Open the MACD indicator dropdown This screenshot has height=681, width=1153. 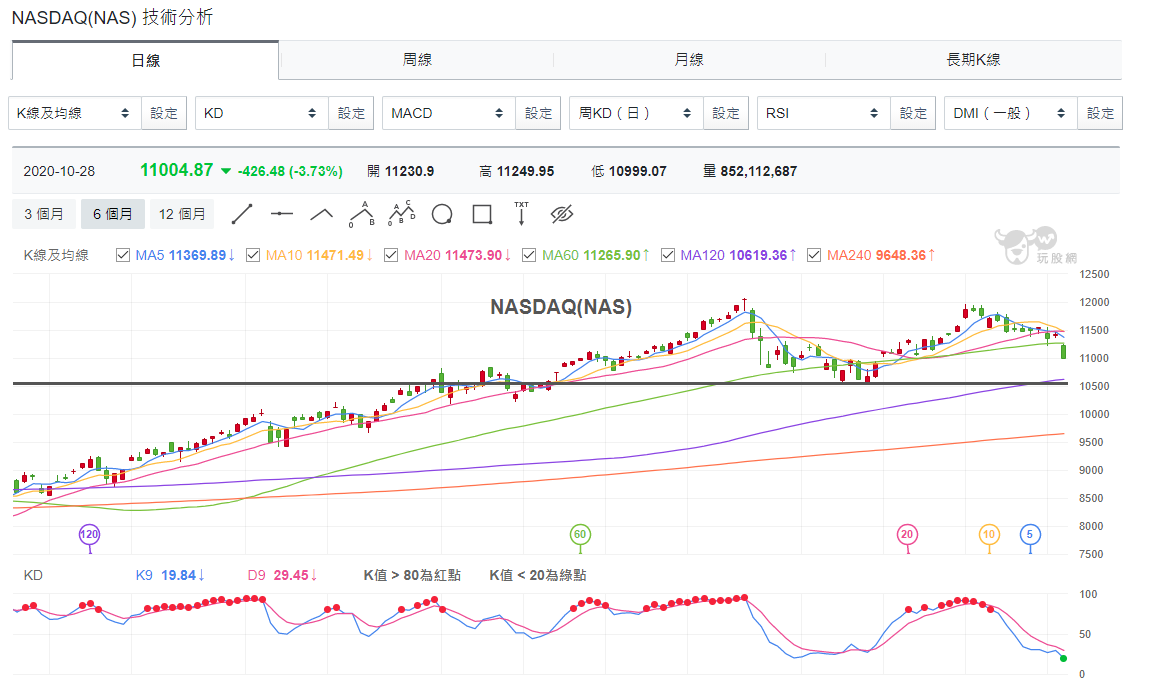click(449, 113)
